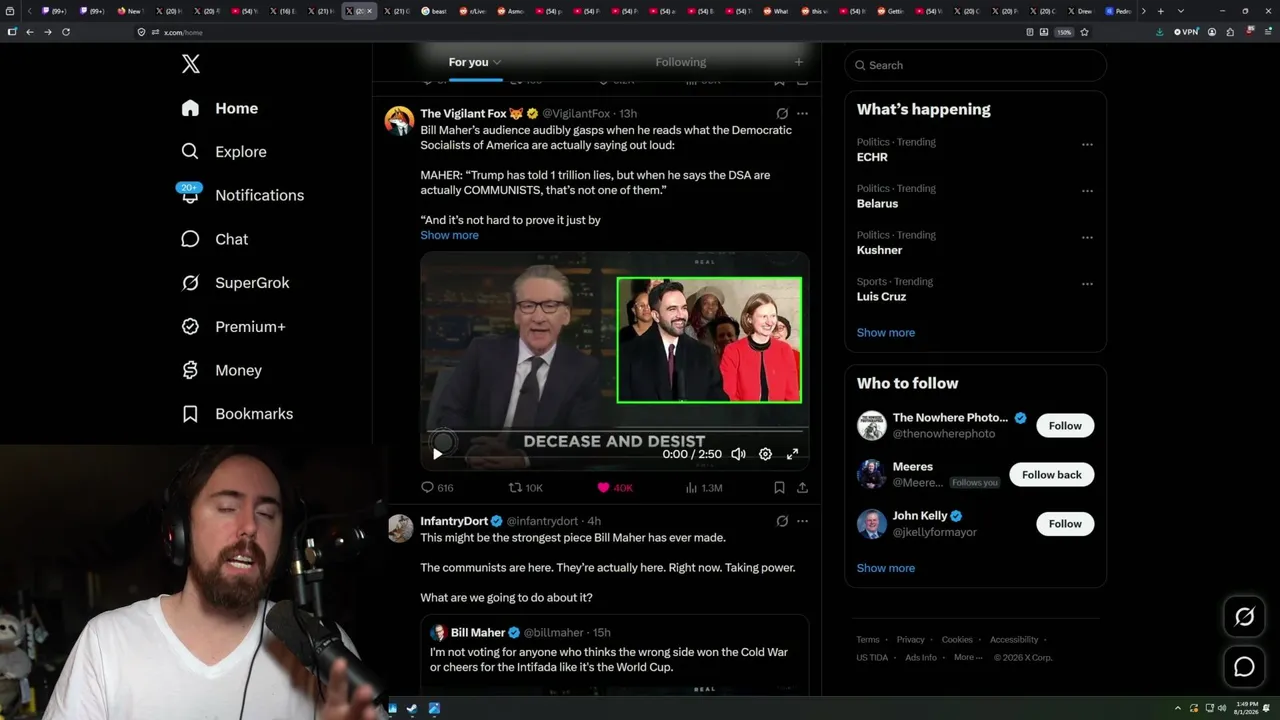Bookmark this page with the star icon
This screenshot has height=720, width=1280.
1084,32
